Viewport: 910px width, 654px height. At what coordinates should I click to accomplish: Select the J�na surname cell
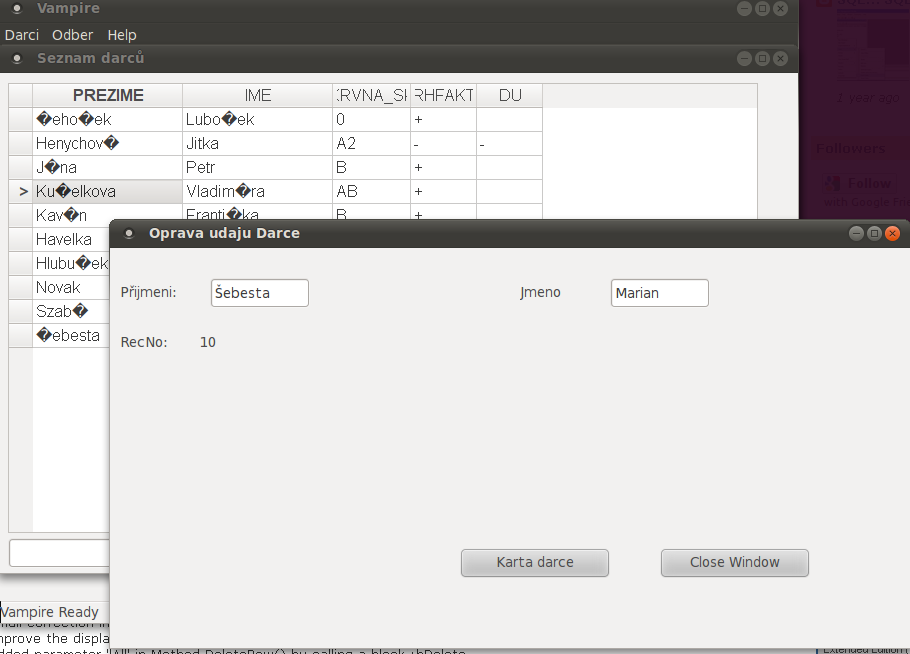(107, 167)
